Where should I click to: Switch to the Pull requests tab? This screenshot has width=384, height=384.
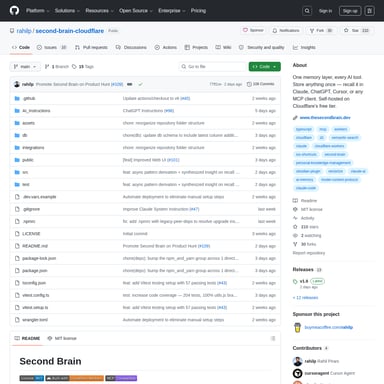coord(91,47)
